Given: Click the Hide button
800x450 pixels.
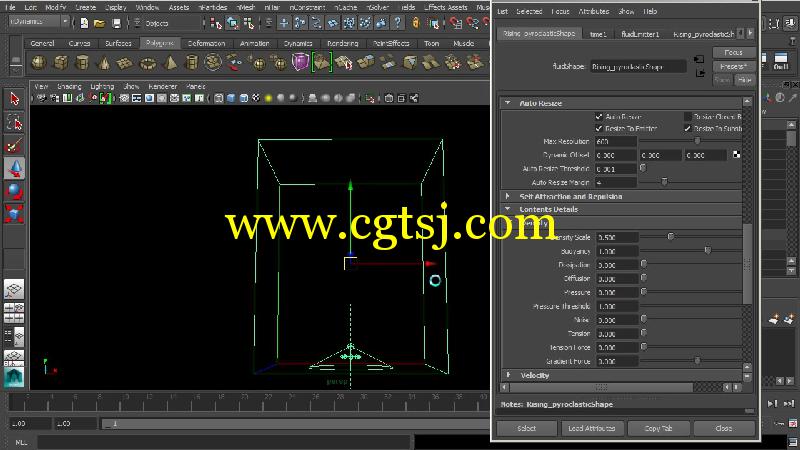Looking at the screenshot, I should click(745, 80).
